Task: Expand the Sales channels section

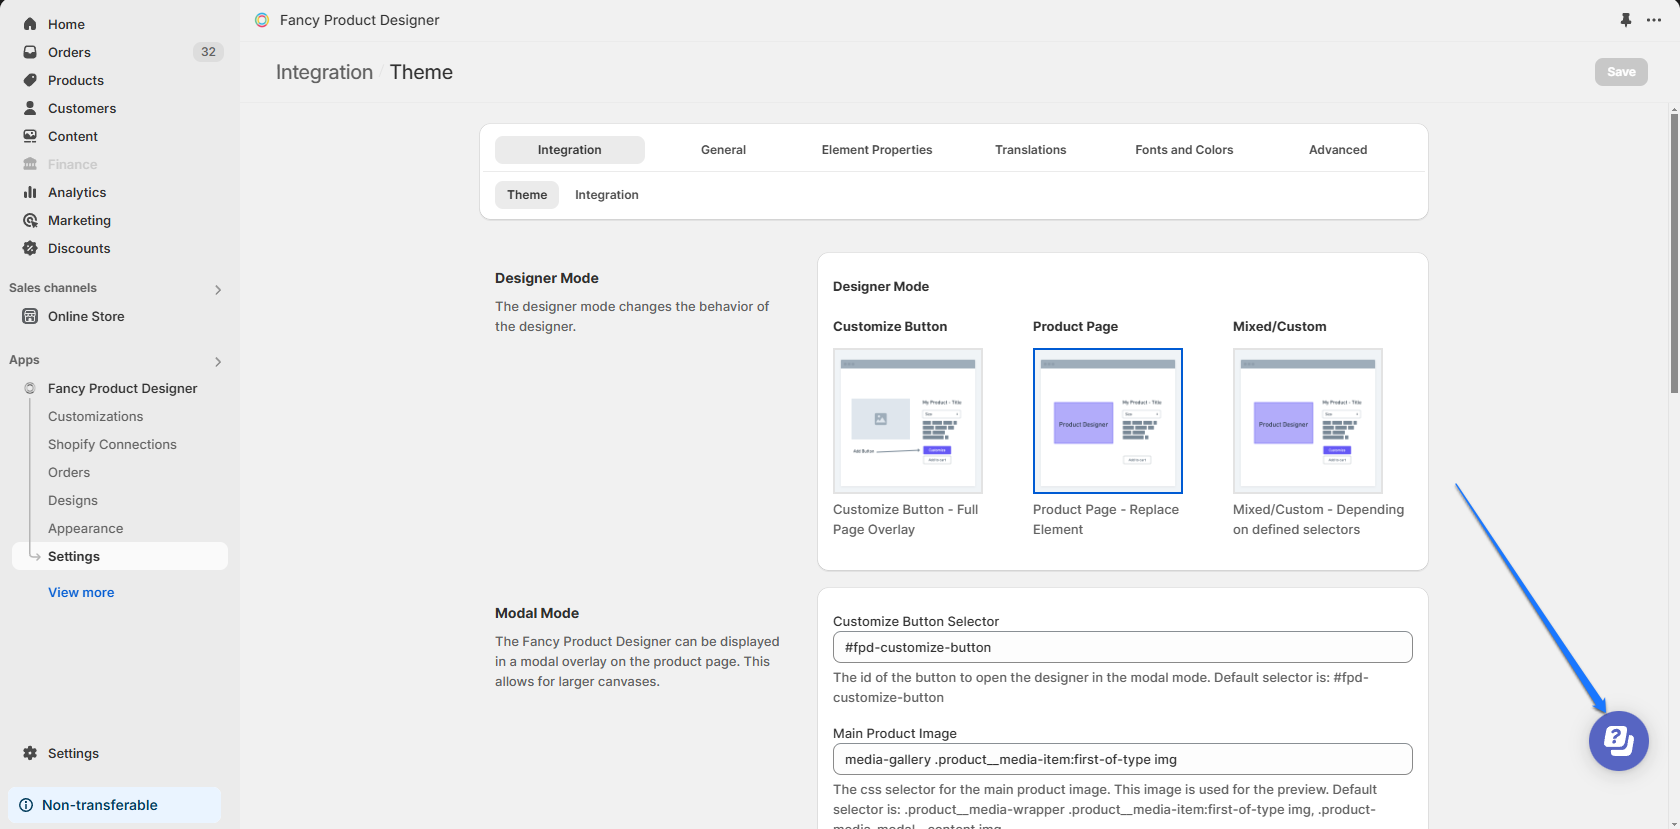Action: pos(218,290)
